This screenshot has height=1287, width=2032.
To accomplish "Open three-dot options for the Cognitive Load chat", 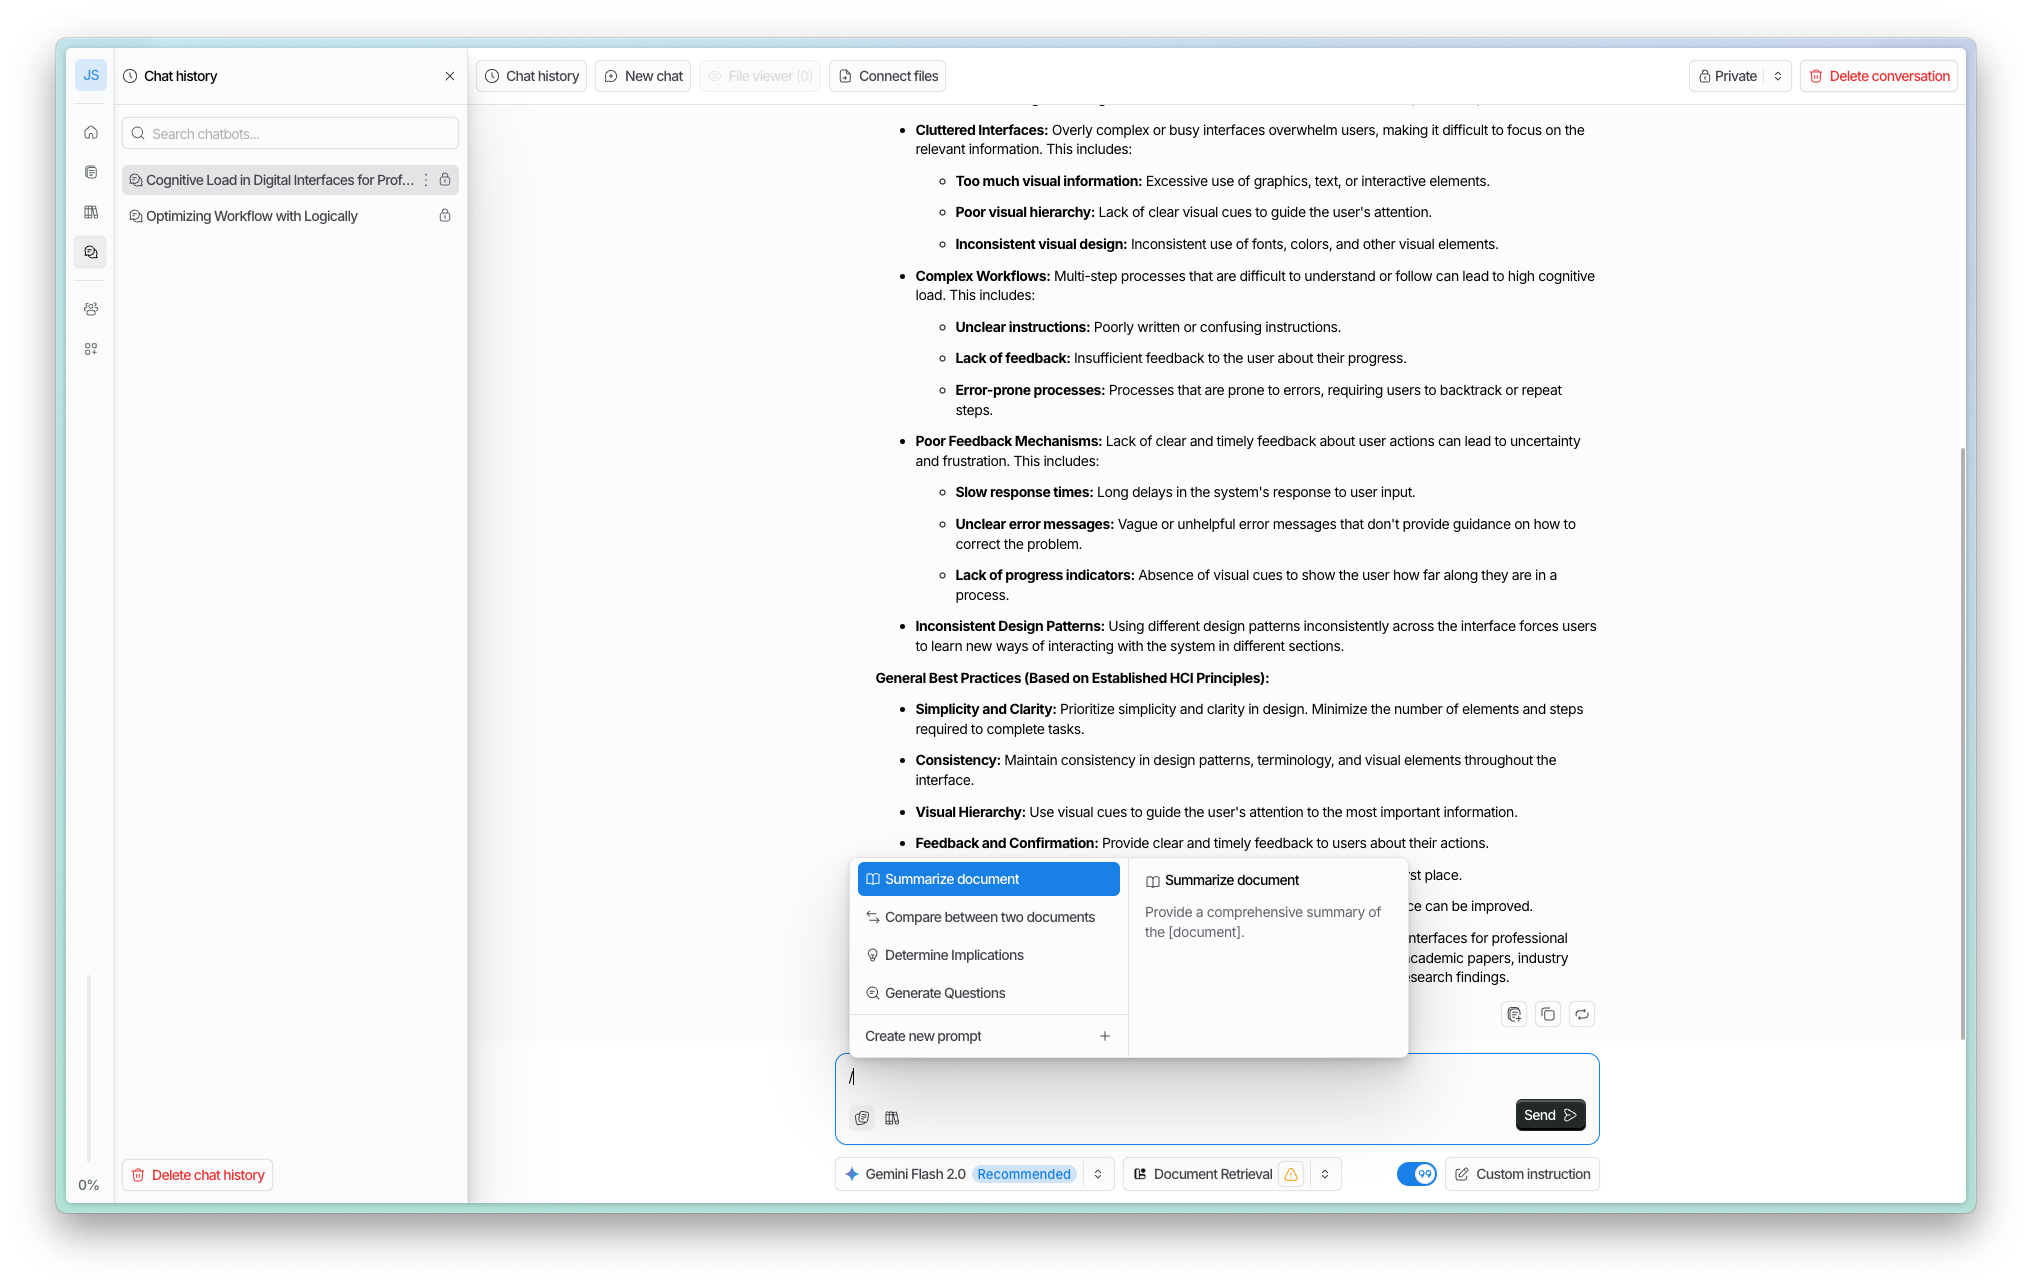I will [426, 180].
